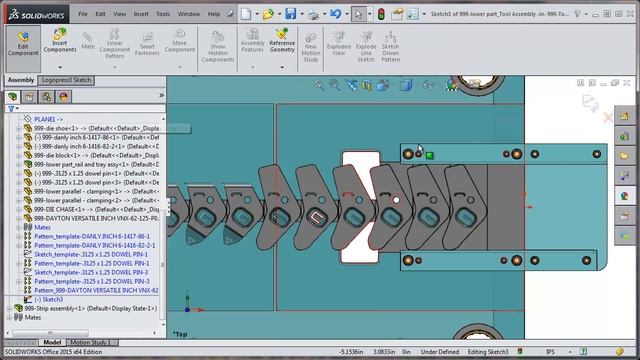
Task: Select Move Component tool
Action: [180, 41]
